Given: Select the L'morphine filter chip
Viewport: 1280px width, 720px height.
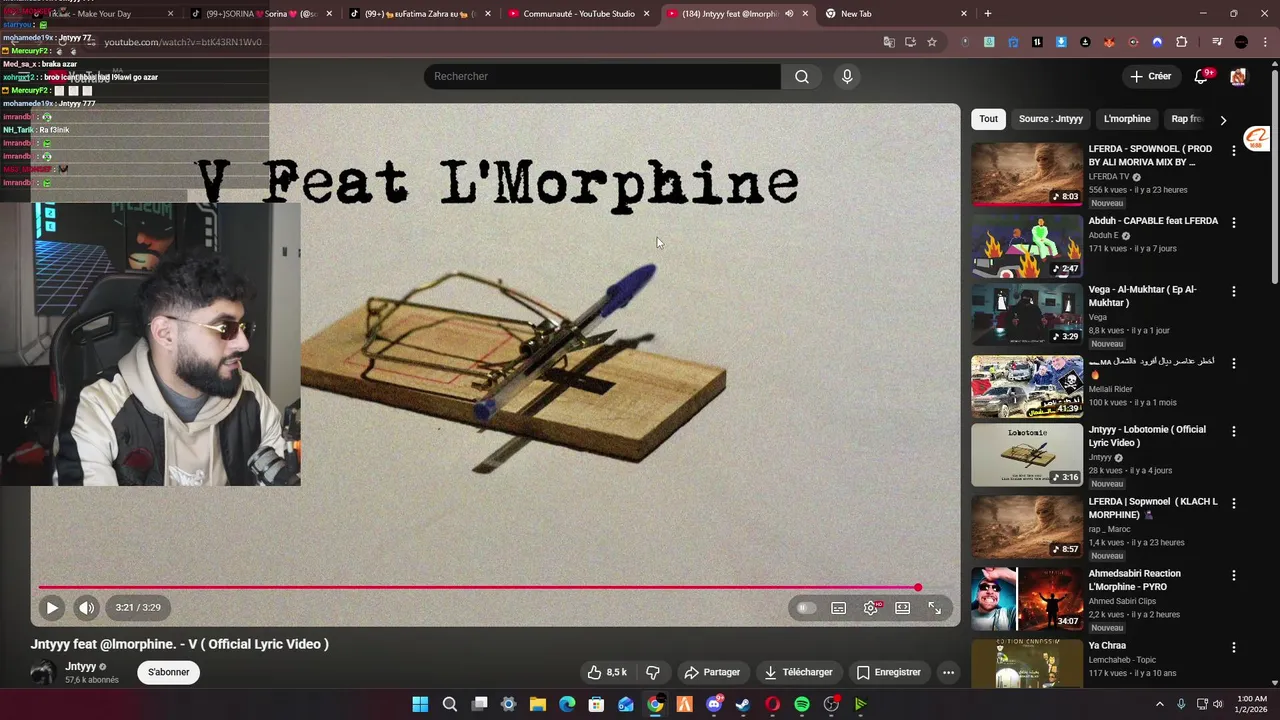Looking at the screenshot, I should pyautogui.click(x=1127, y=119).
